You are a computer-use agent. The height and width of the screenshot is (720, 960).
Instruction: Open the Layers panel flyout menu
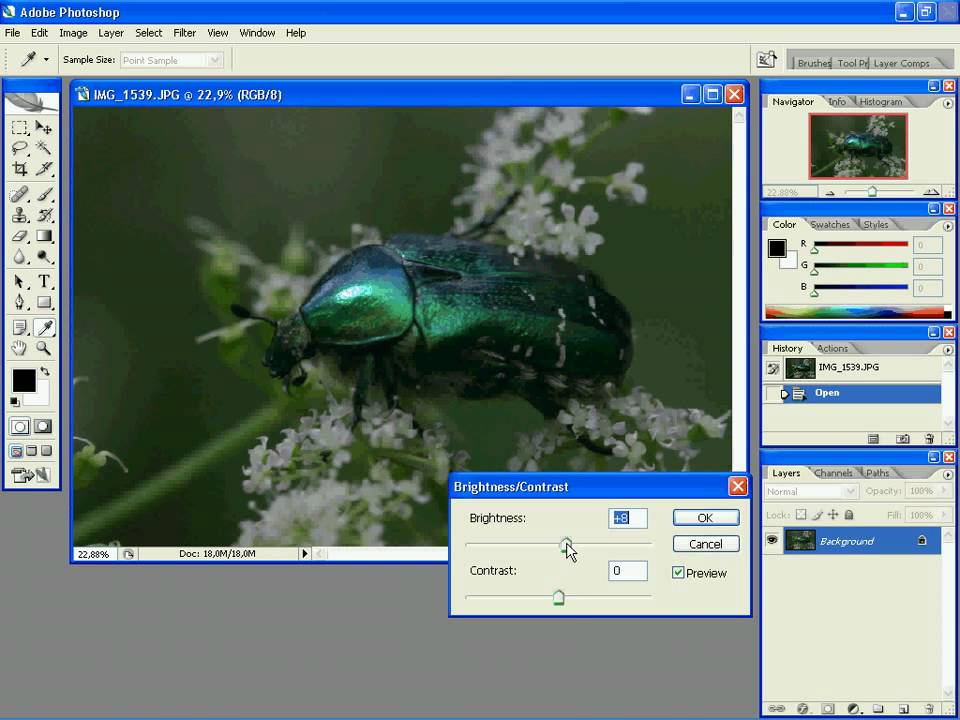pyautogui.click(x=948, y=473)
